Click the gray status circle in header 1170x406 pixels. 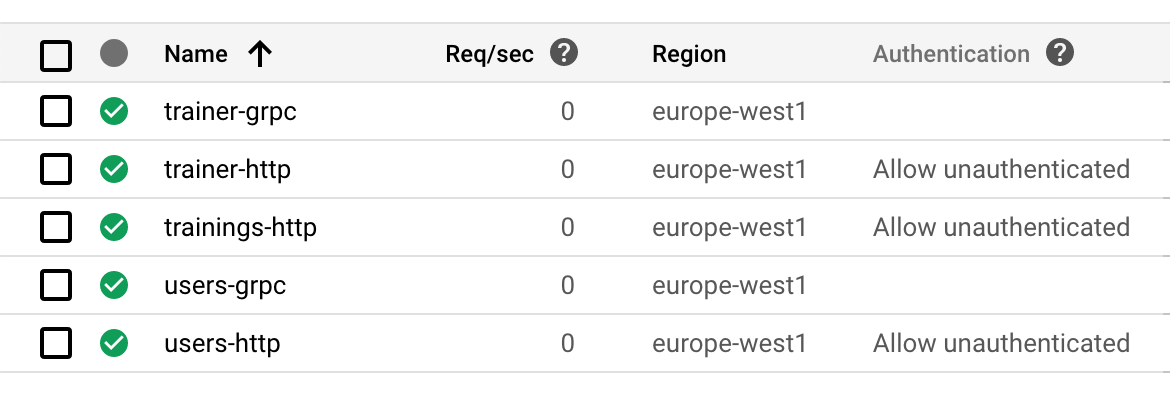point(114,54)
